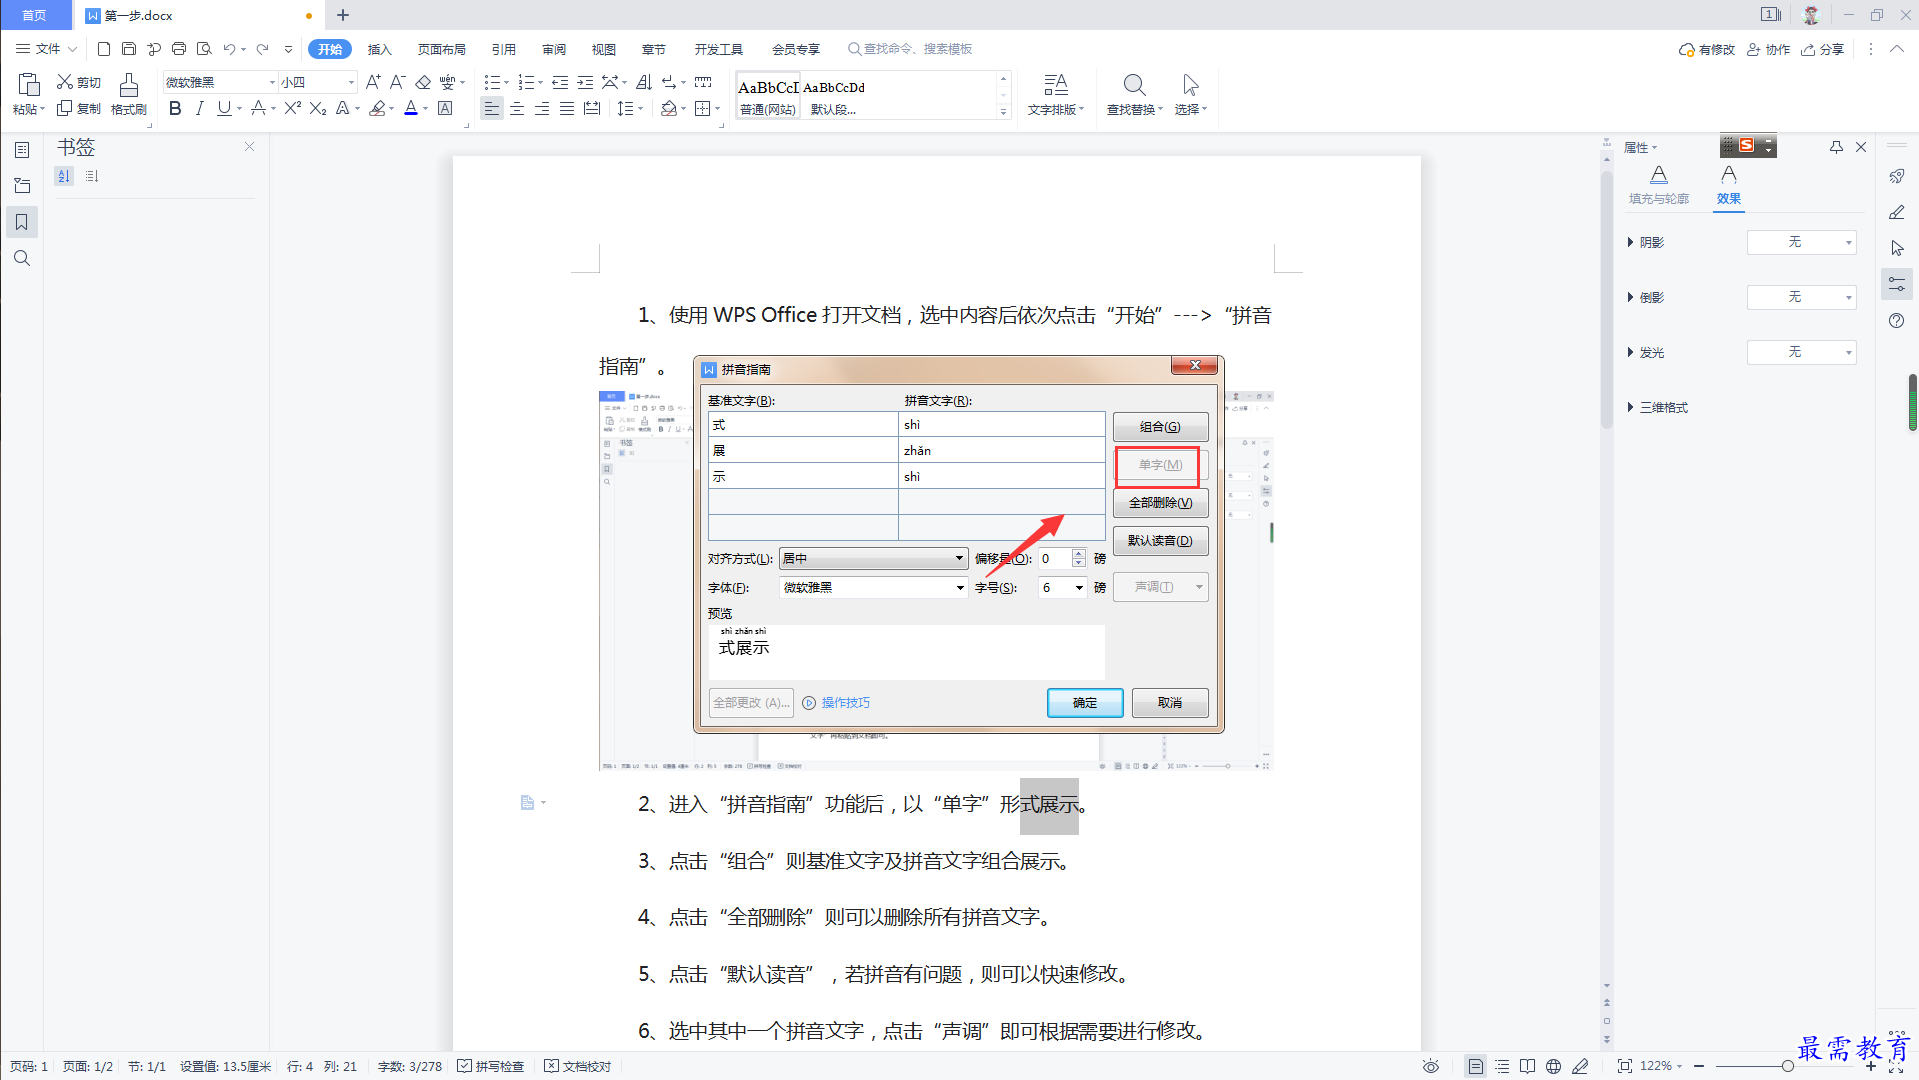
Task: Click the Superscript X² icon
Action: (292, 108)
